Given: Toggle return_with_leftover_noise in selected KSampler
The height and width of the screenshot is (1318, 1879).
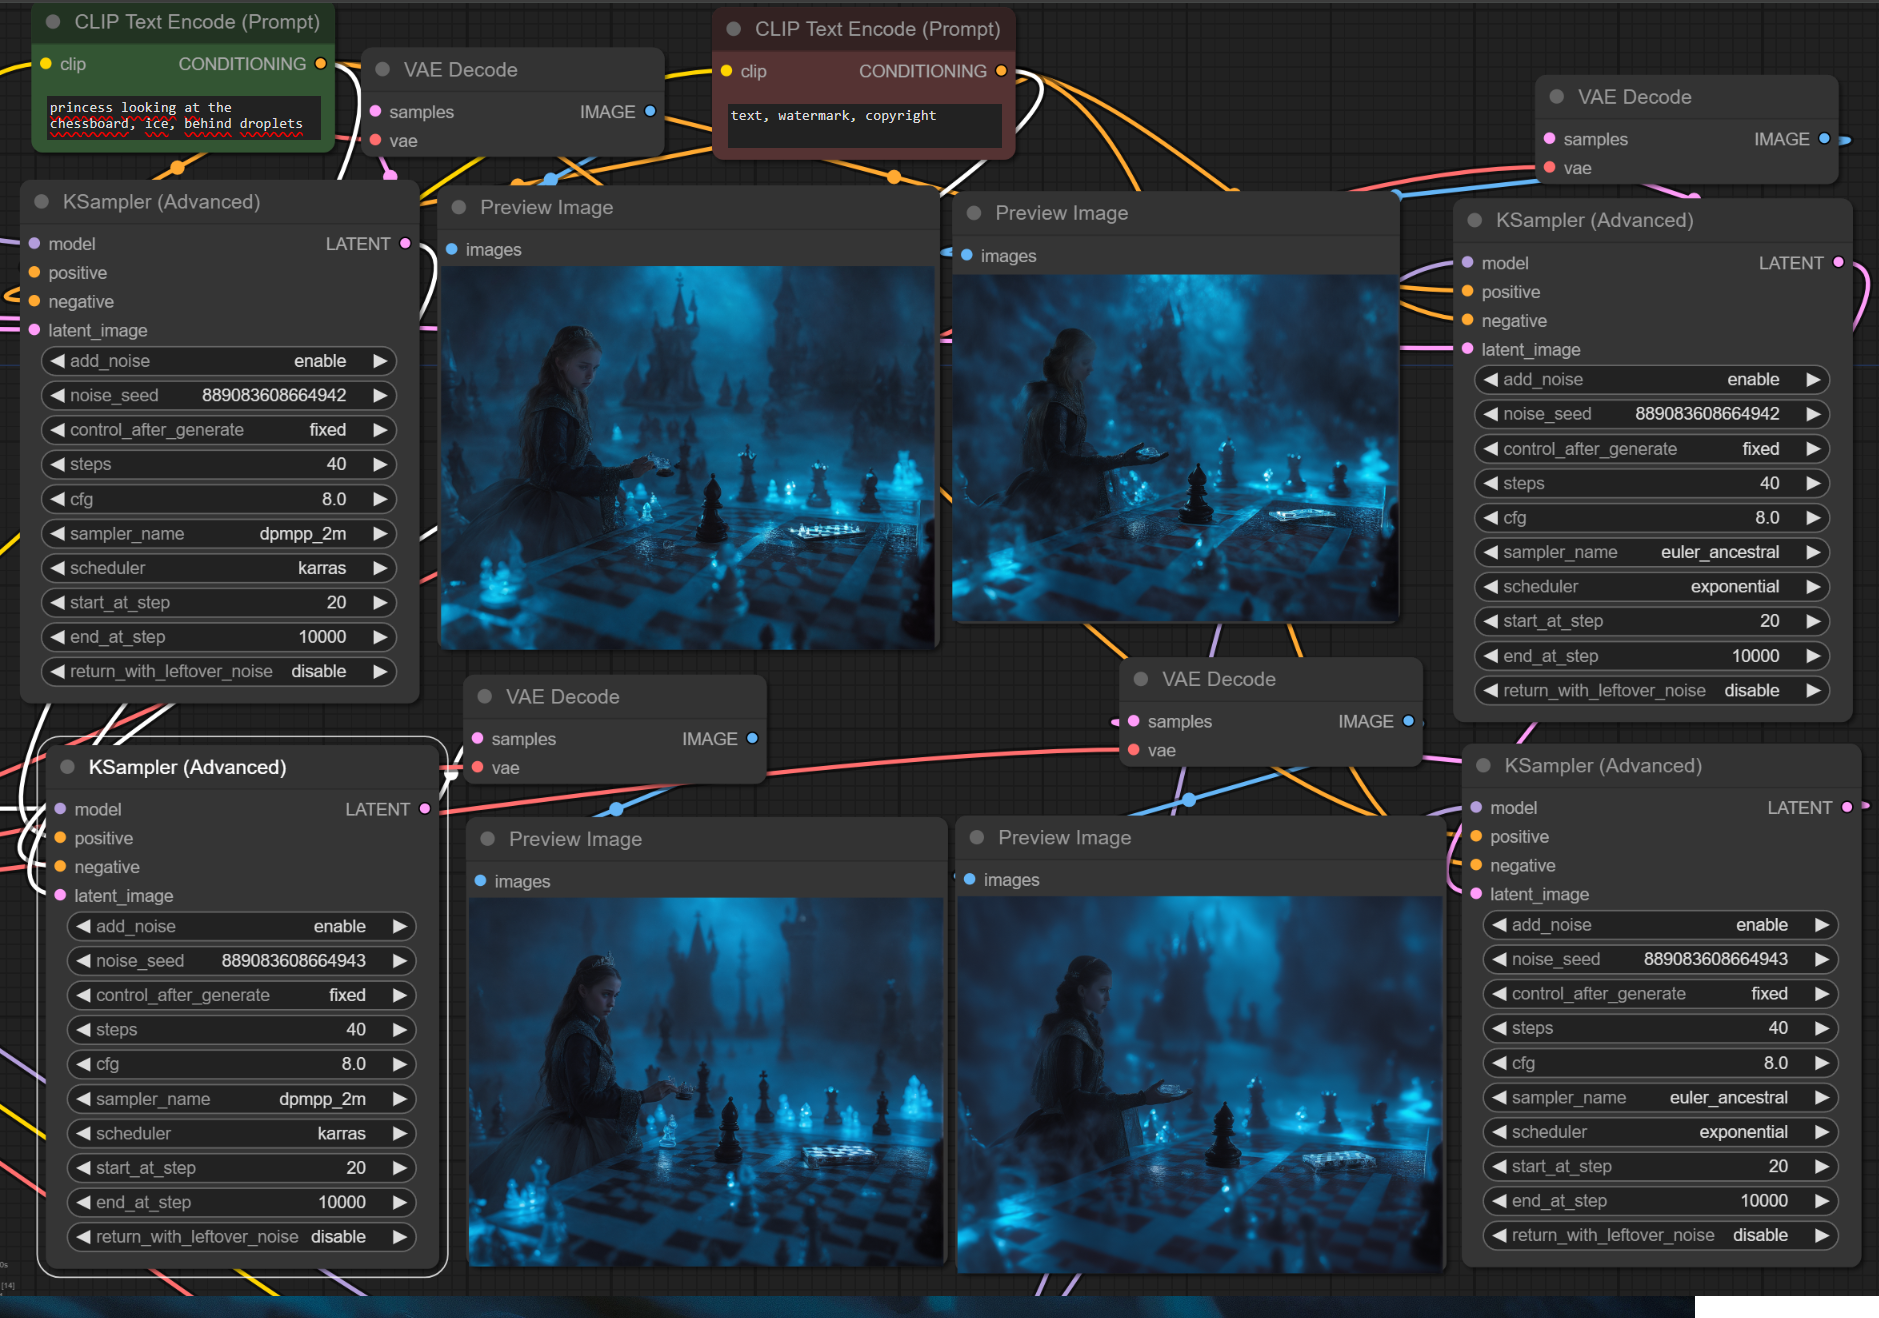Looking at the screenshot, I should coord(241,1237).
